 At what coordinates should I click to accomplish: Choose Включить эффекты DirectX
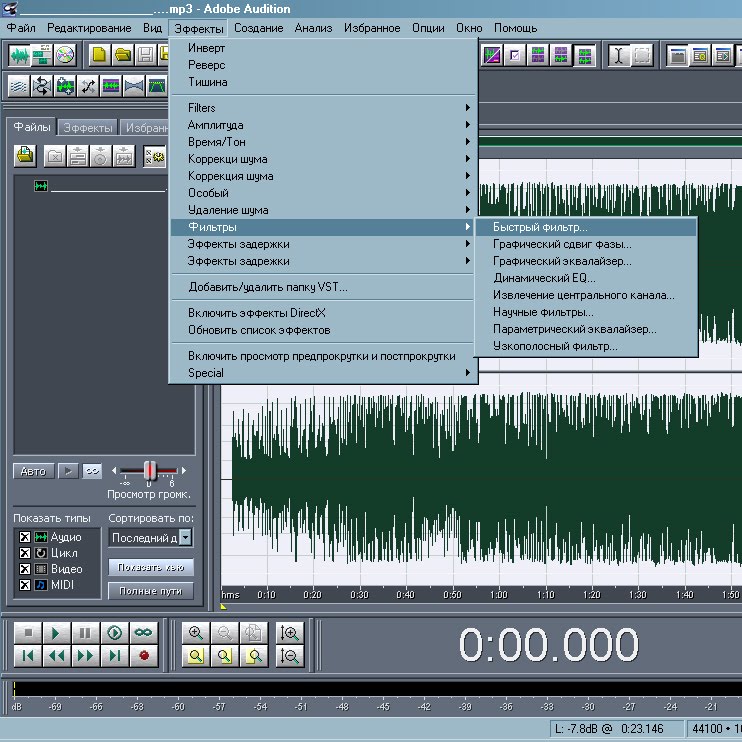click(323, 313)
